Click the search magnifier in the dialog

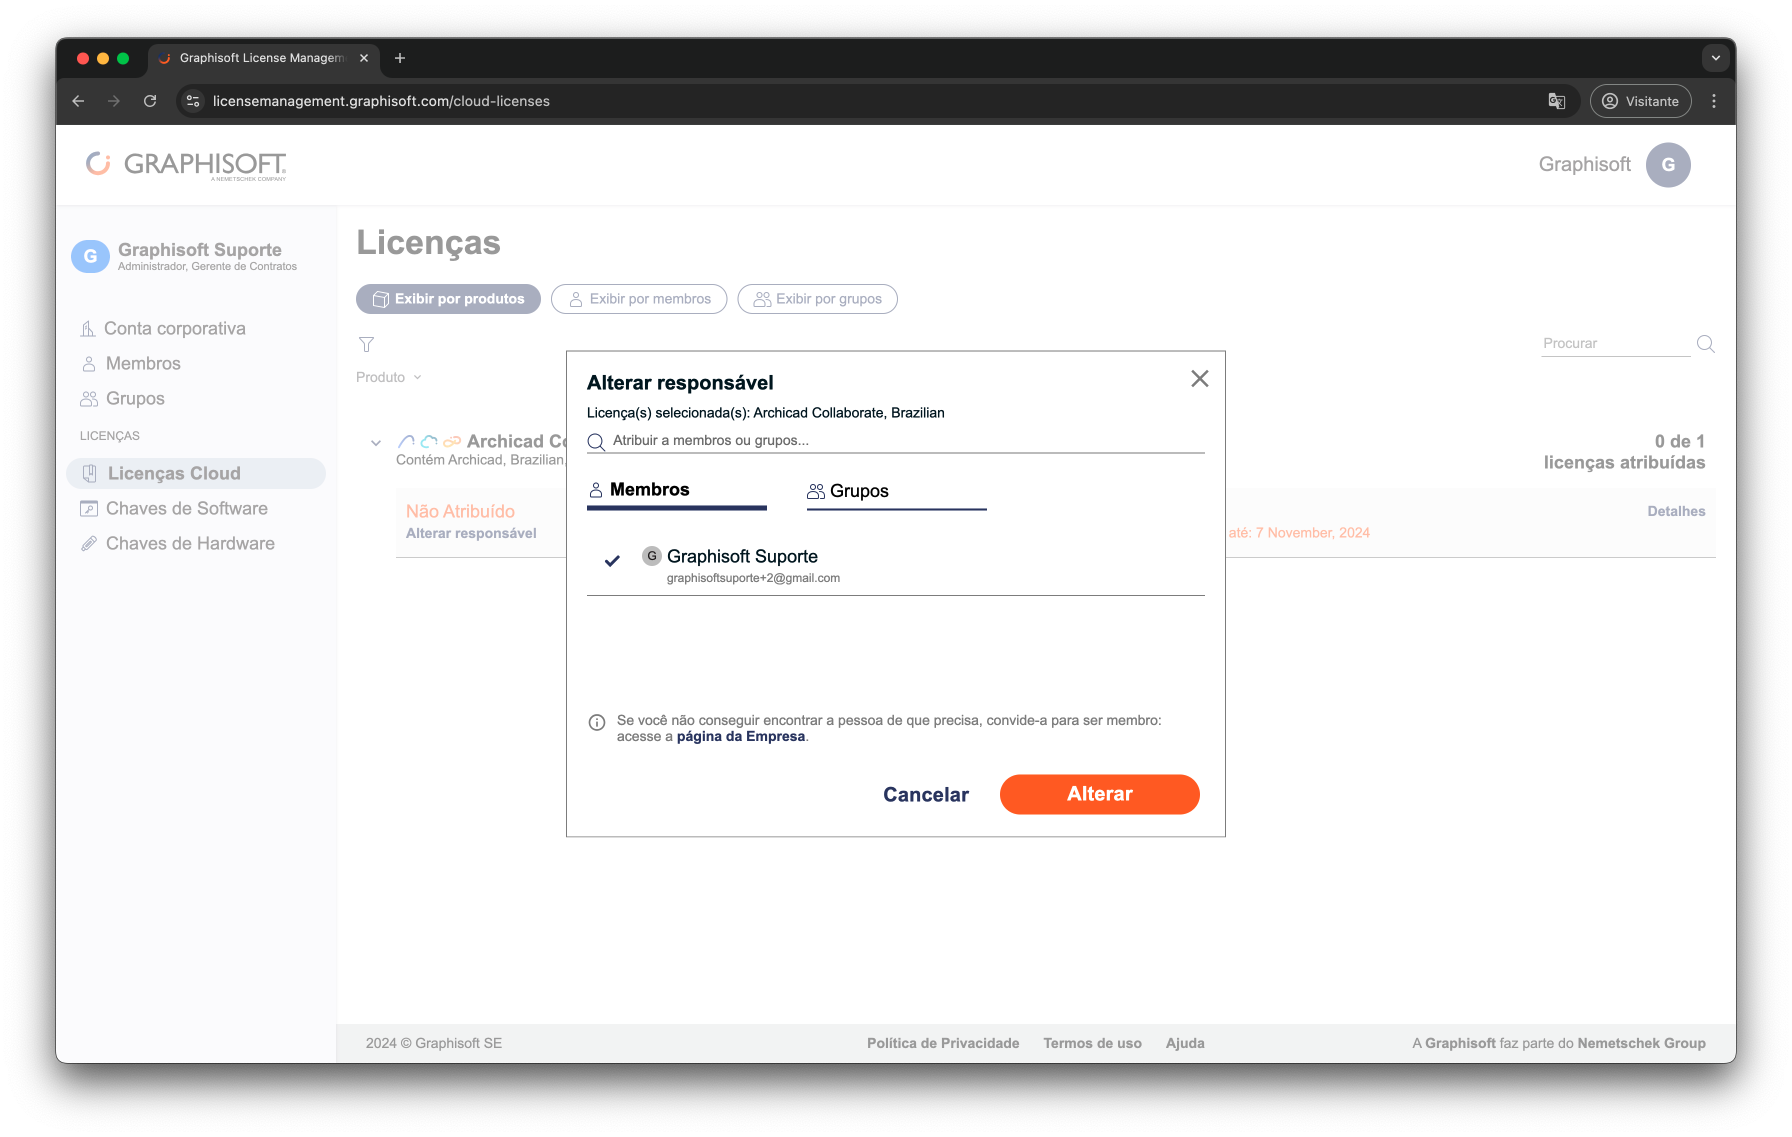coord(596,442)
